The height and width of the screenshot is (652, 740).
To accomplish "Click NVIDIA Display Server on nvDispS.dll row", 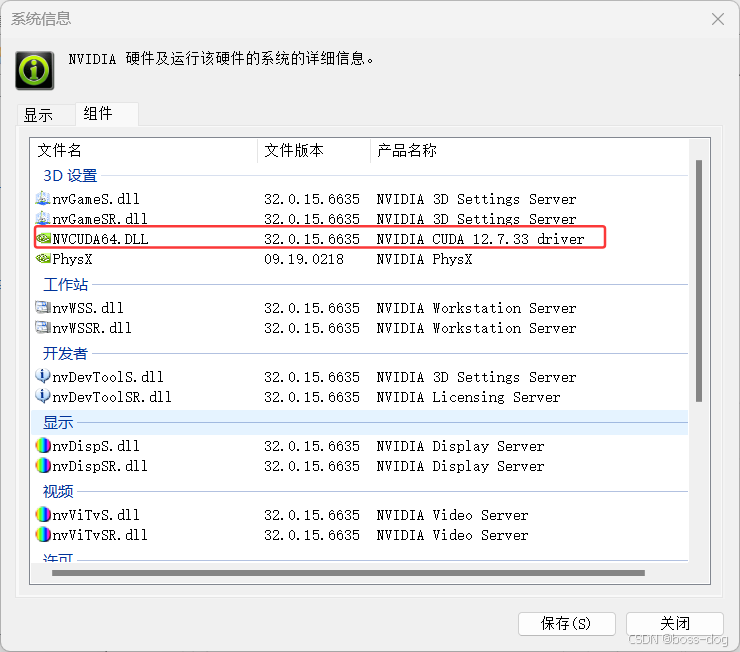I will coord(460,446).
